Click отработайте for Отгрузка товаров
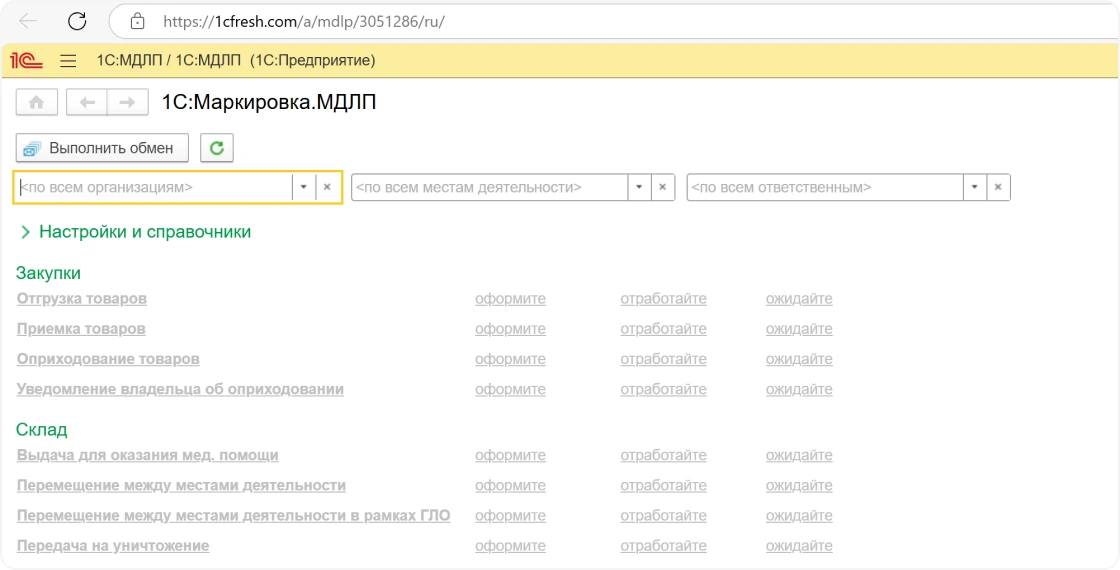This screenshot has width=1120, height=570. click(x=664, y=299)
